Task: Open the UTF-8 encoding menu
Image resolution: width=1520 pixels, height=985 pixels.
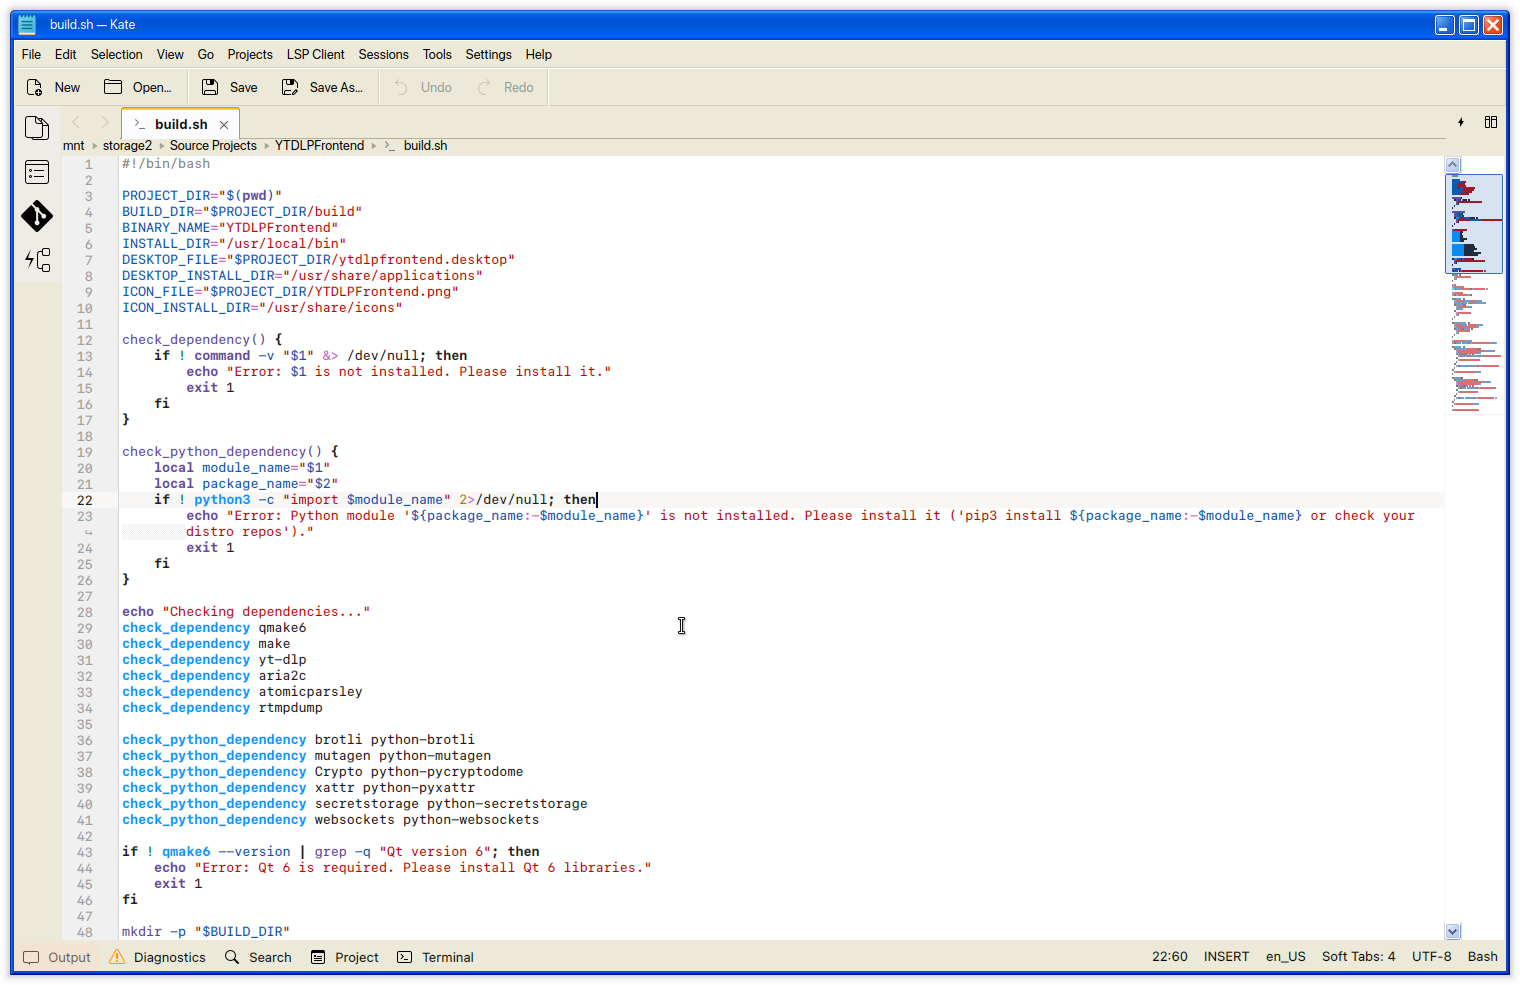Action: click(1432, 957)
